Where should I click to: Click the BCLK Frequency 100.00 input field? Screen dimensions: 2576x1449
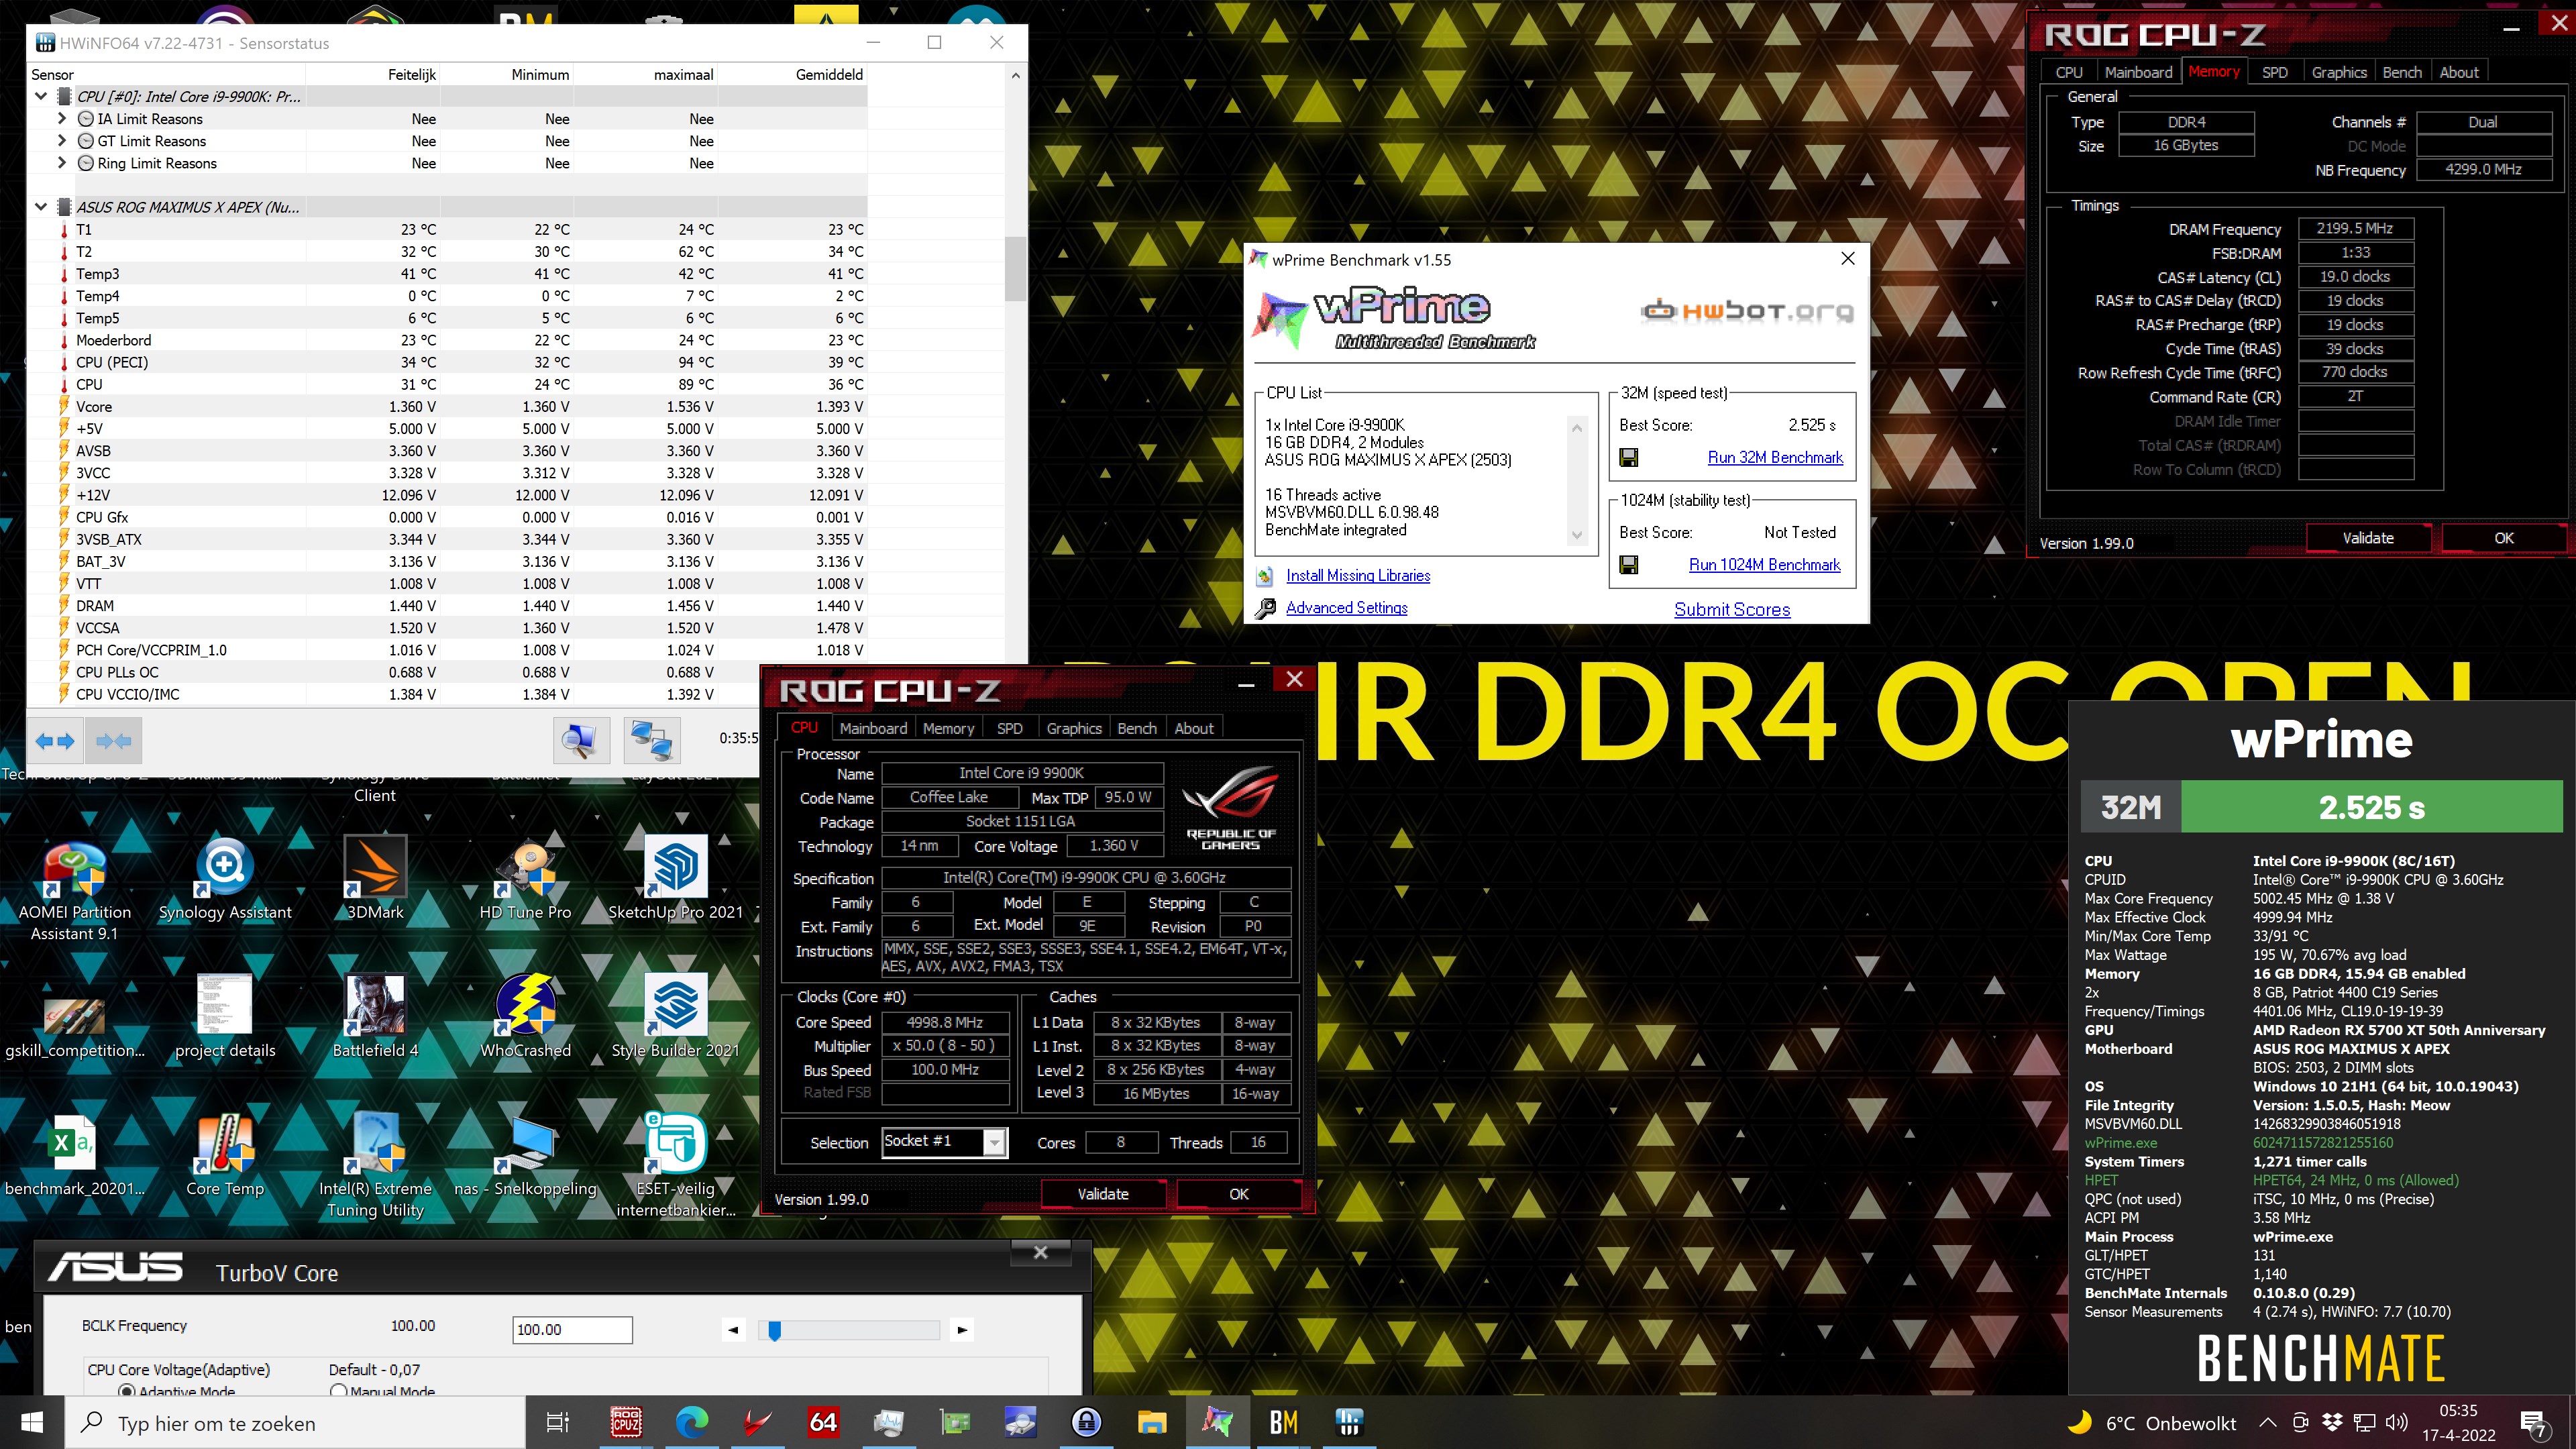coord(572,1330)
